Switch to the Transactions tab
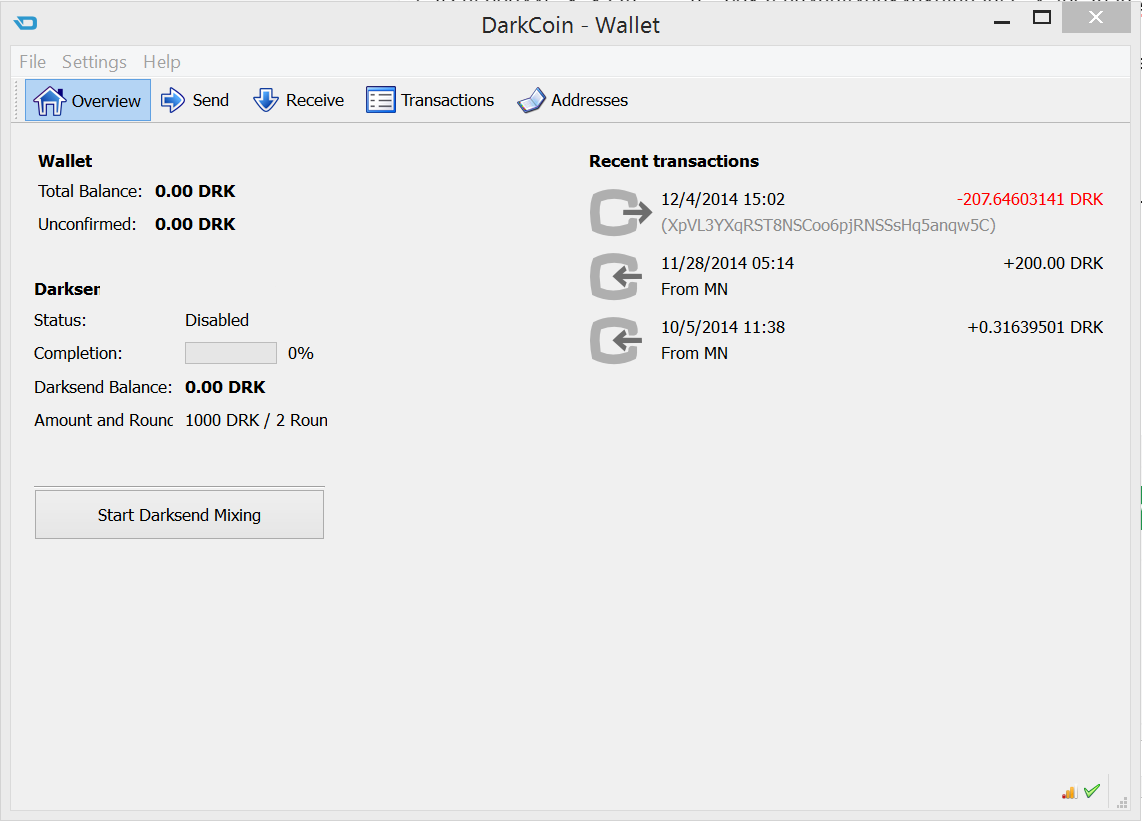The width and height of the screenshot is (1142, 821). [430, 100]
